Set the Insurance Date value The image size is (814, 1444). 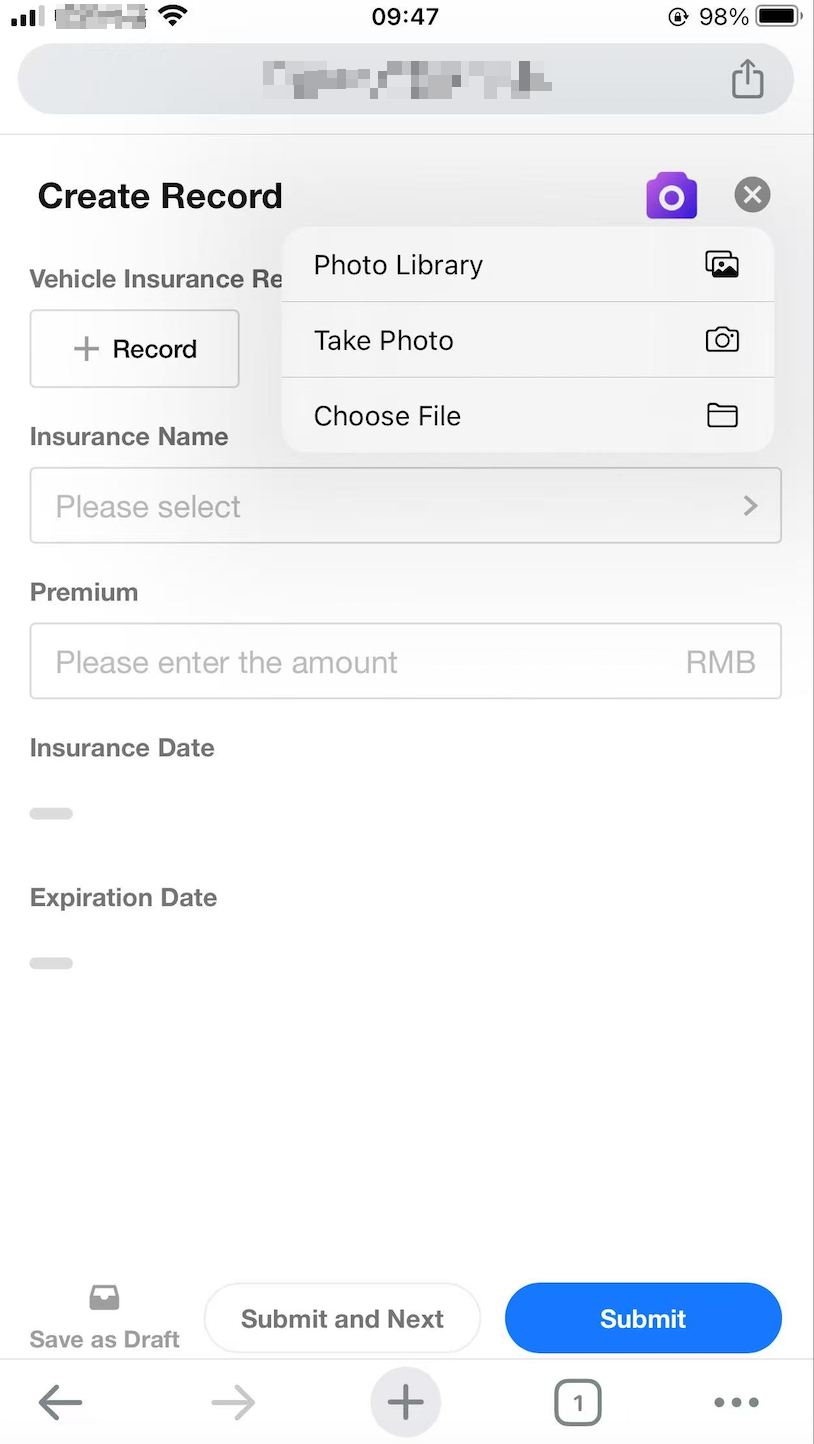click(x=52, y=813)
